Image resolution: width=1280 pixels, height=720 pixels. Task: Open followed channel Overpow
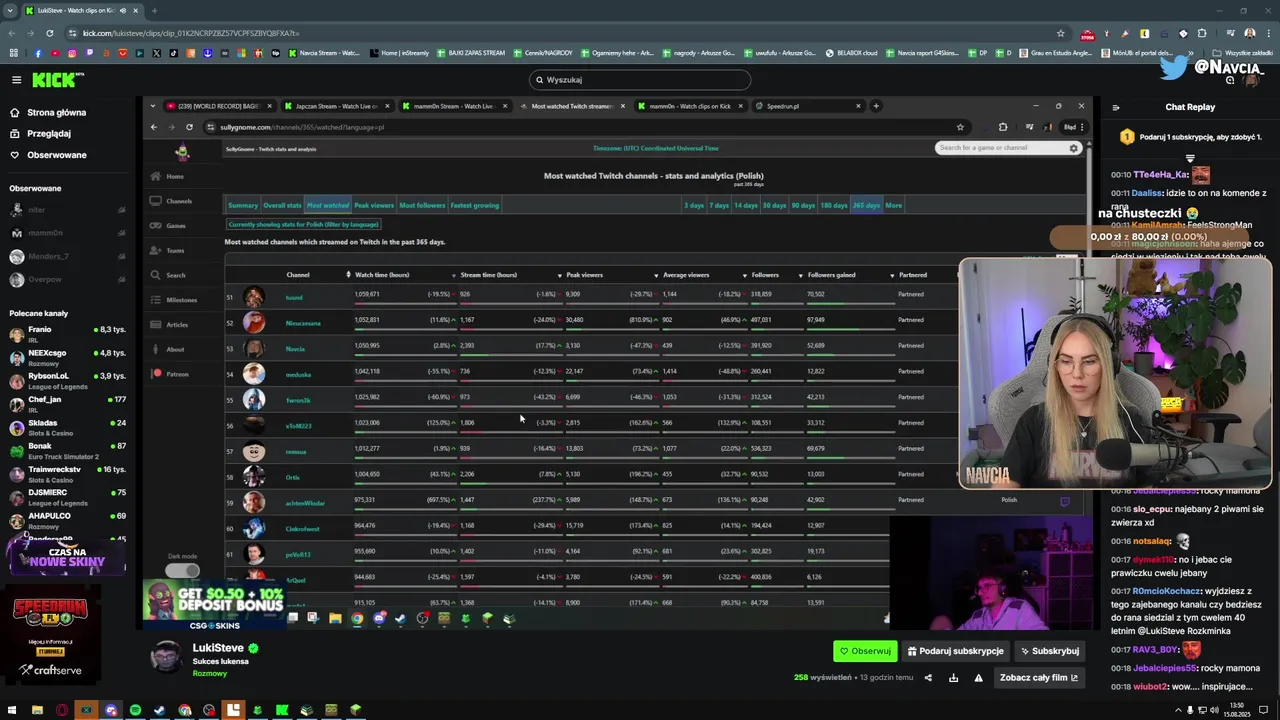click(66, 280)
